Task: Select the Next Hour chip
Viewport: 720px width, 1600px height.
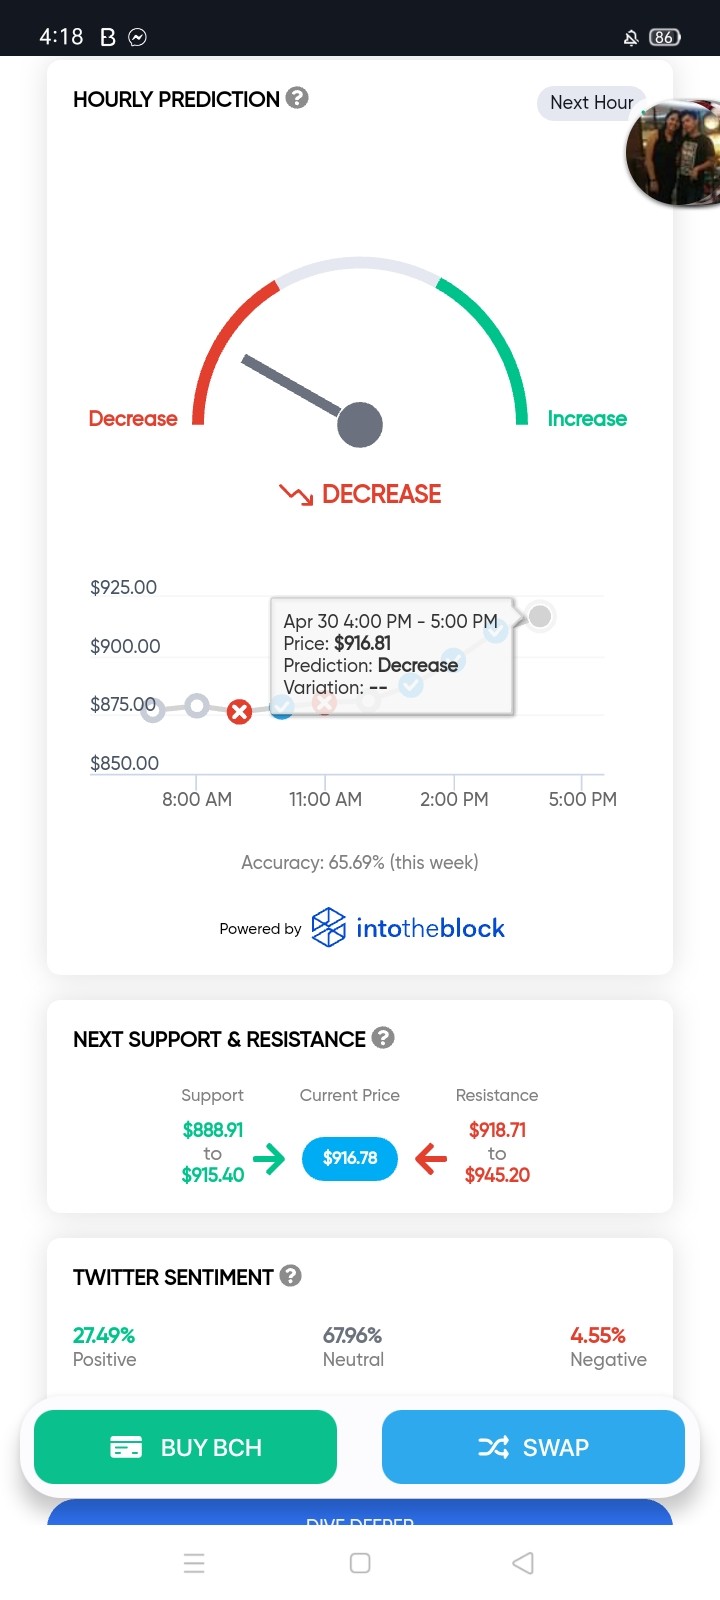Action: [591, 103]
